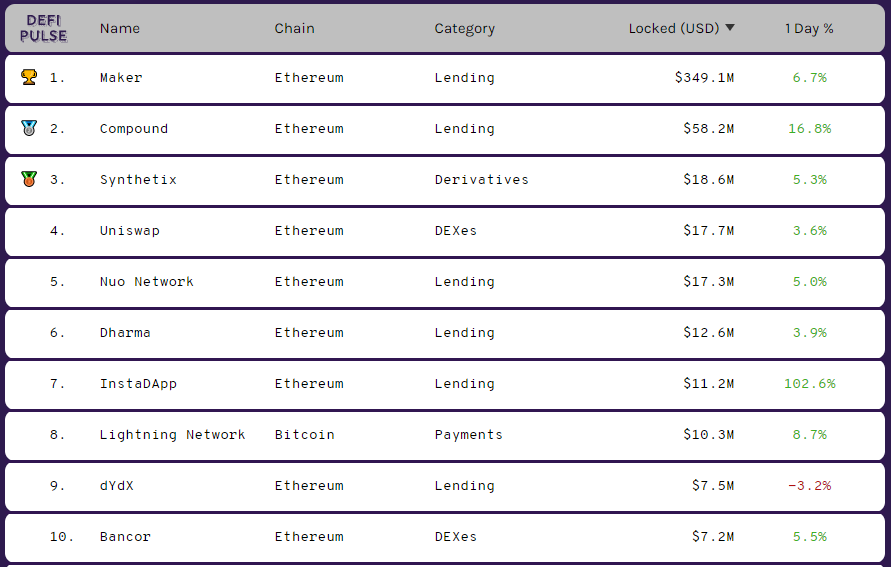Select the dYdX row
Viewport: 891px width, 567px height.
[x=445, y=487]
